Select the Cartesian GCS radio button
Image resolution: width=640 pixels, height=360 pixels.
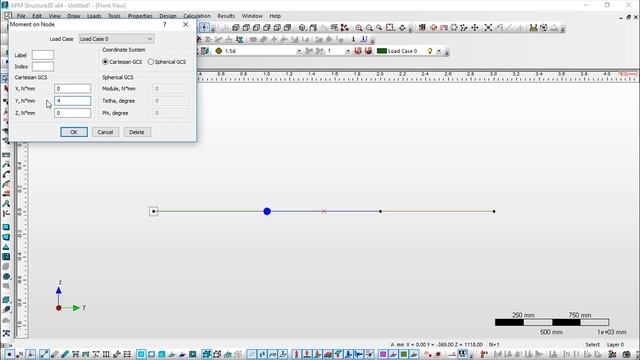point(106,62)
